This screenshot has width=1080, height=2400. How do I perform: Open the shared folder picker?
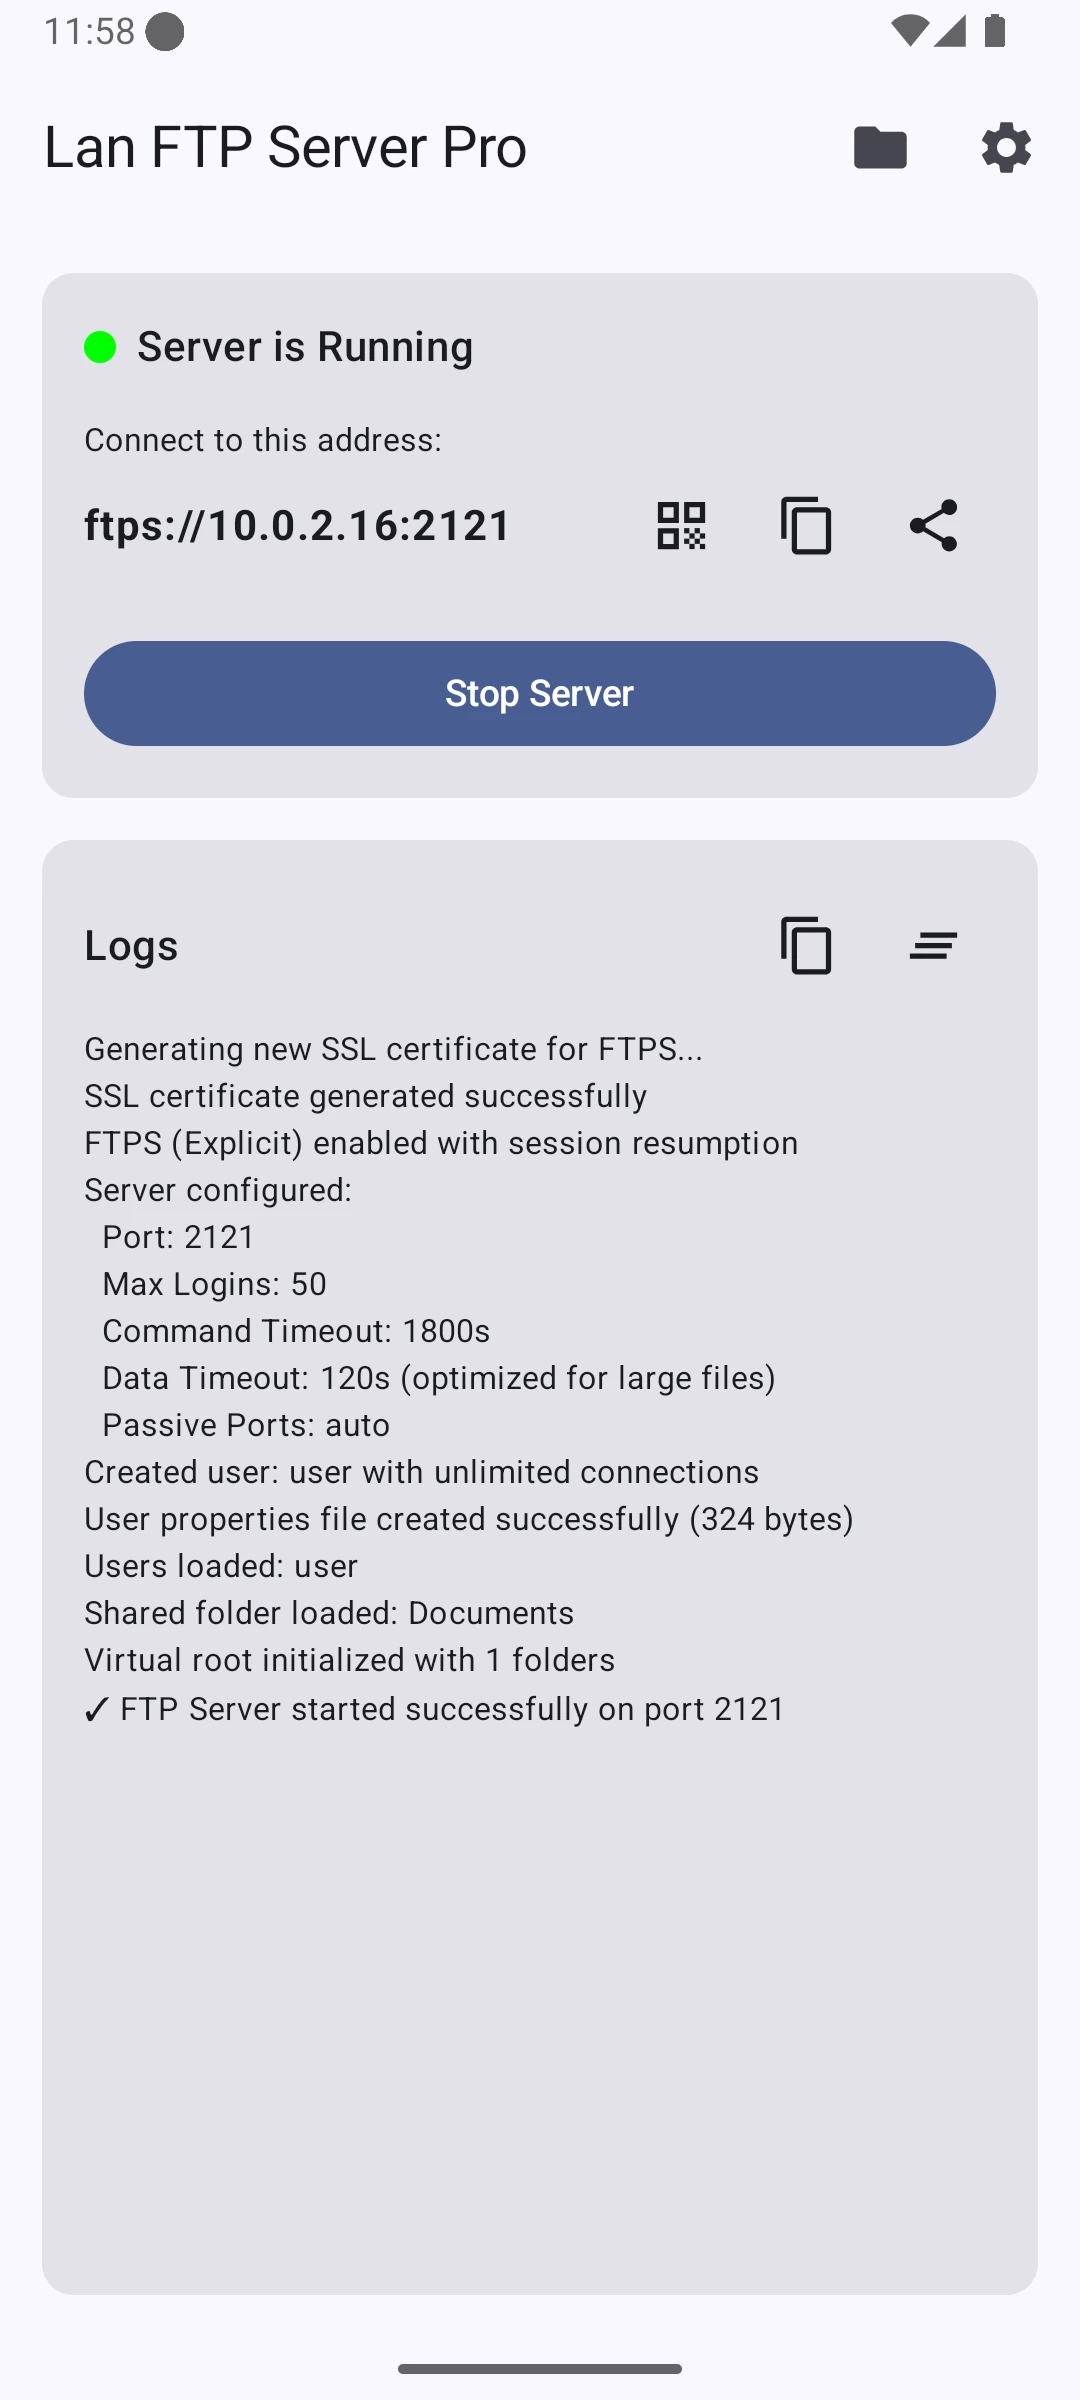pos(880,147)
